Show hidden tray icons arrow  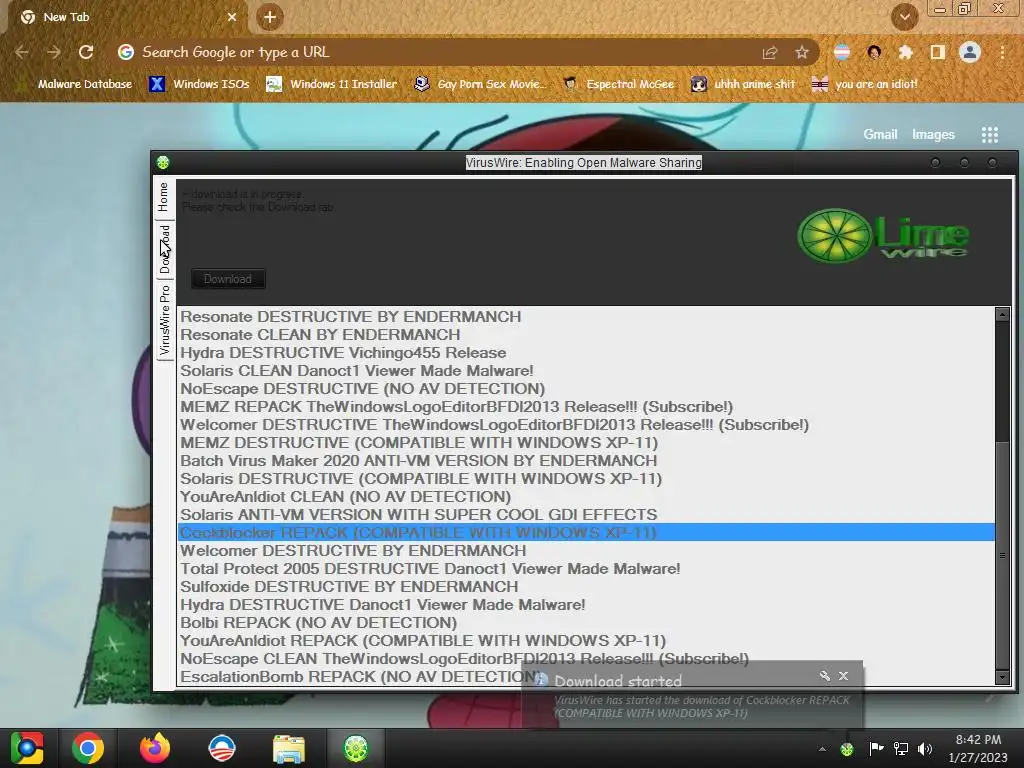pos(822,749)
